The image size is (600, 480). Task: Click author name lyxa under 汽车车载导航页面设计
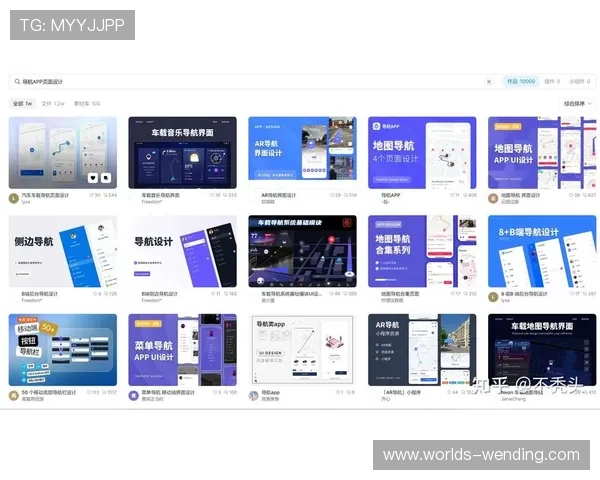pyautogui.click(x=26, y=202)
